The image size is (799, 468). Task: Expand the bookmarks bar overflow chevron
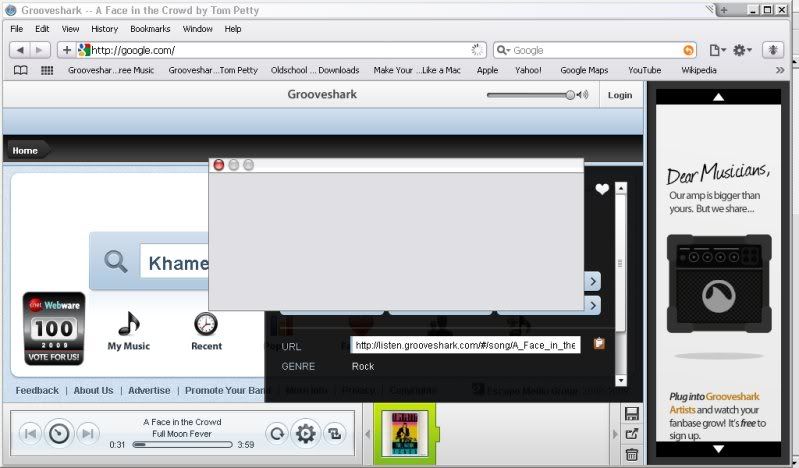coord(780,70)
